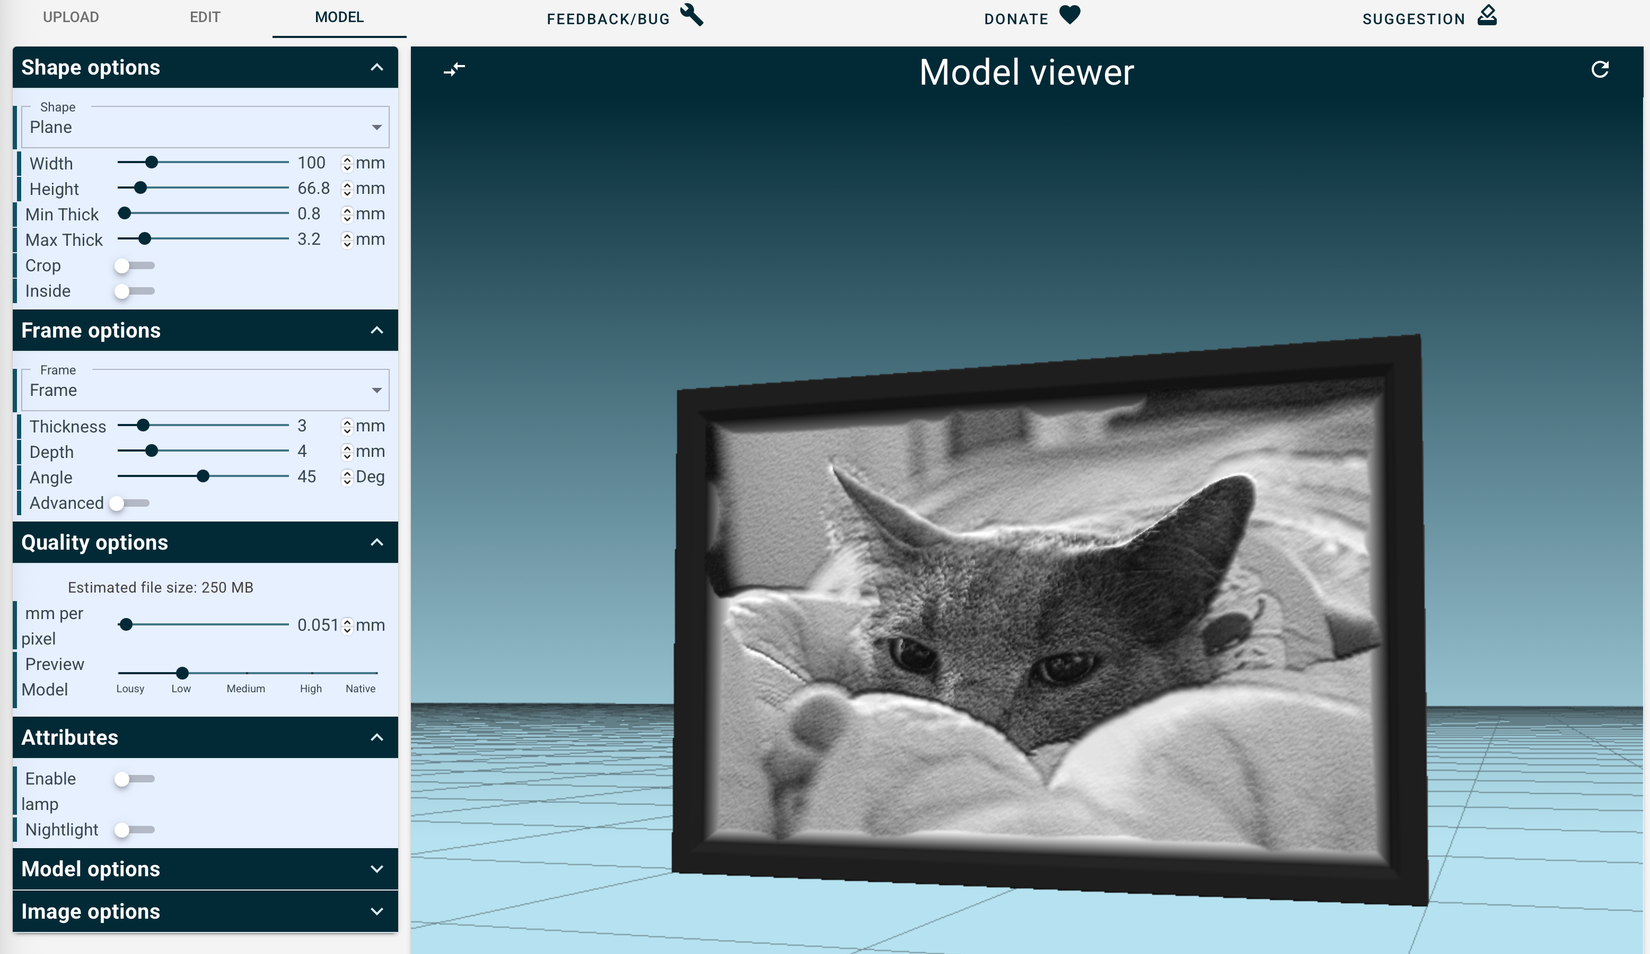
Task: Collapse the viewer panel with arrows icon
Action: (x=454, y=69)
